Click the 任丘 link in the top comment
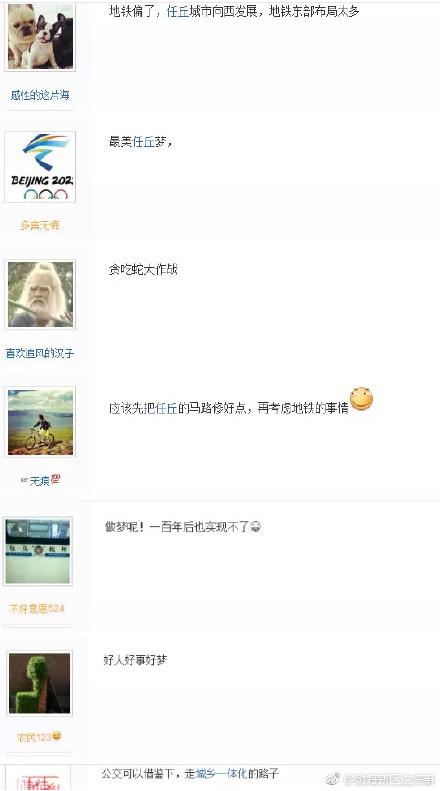 (178, 12)
